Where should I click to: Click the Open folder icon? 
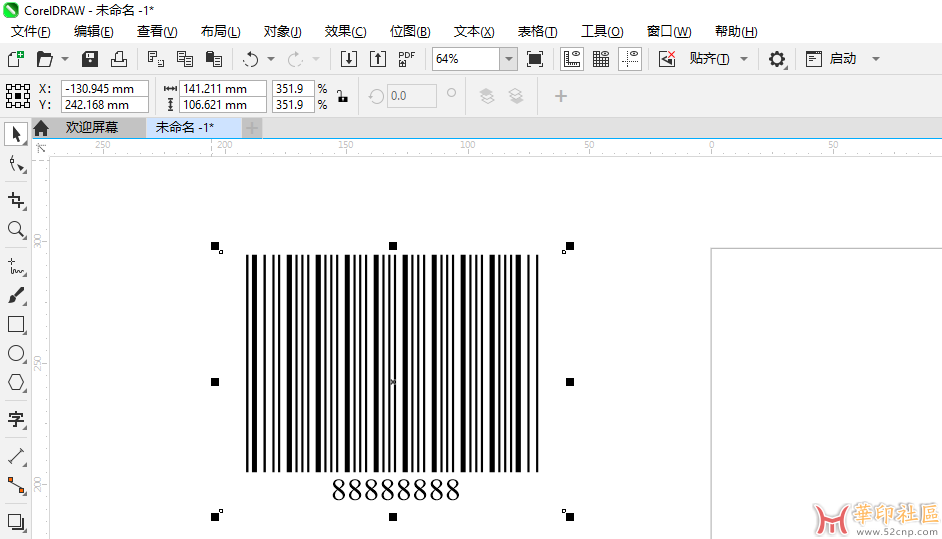tap(45, 59)
